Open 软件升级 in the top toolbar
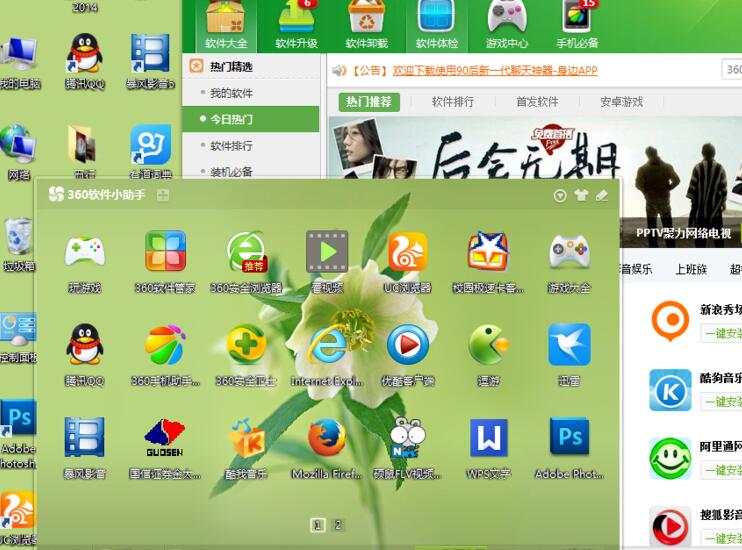This screenshot has height=550, width=742. [296, 25]
